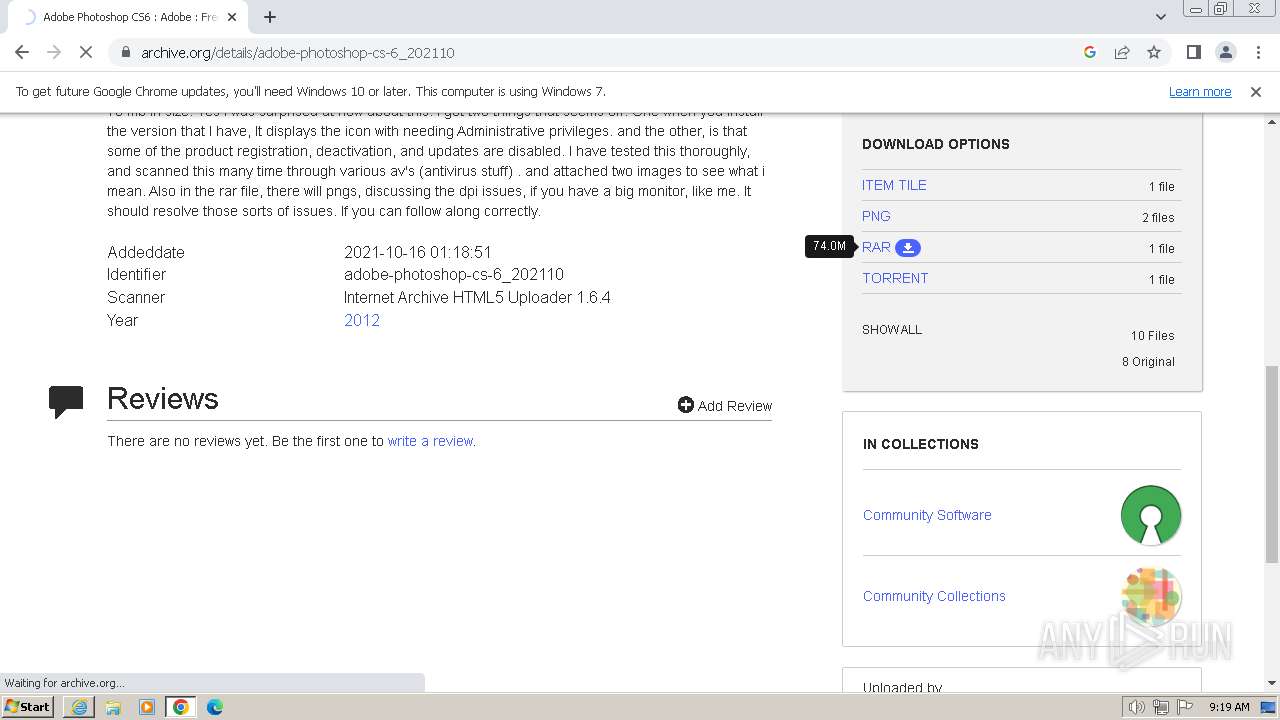Click Chrome icon in taskbar
1280x720 pixels.
tap(181, 707)
